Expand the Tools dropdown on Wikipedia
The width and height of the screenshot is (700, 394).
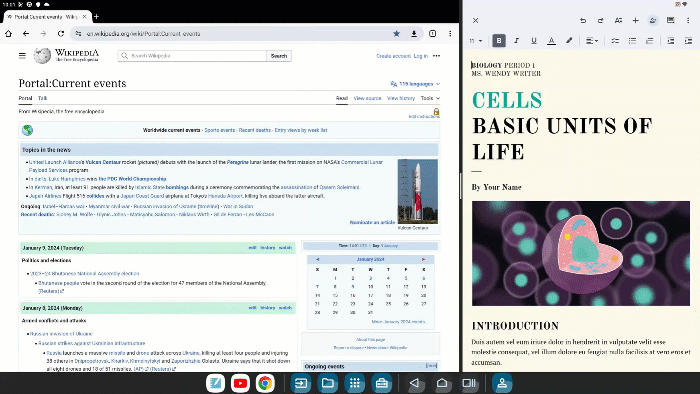[x=430, y=98]
